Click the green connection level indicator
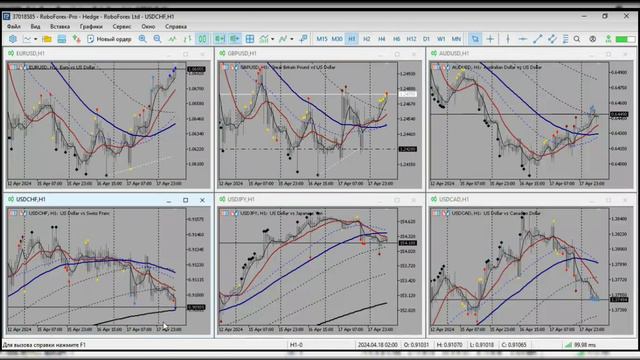640x360 pixels. coord(625,39)
